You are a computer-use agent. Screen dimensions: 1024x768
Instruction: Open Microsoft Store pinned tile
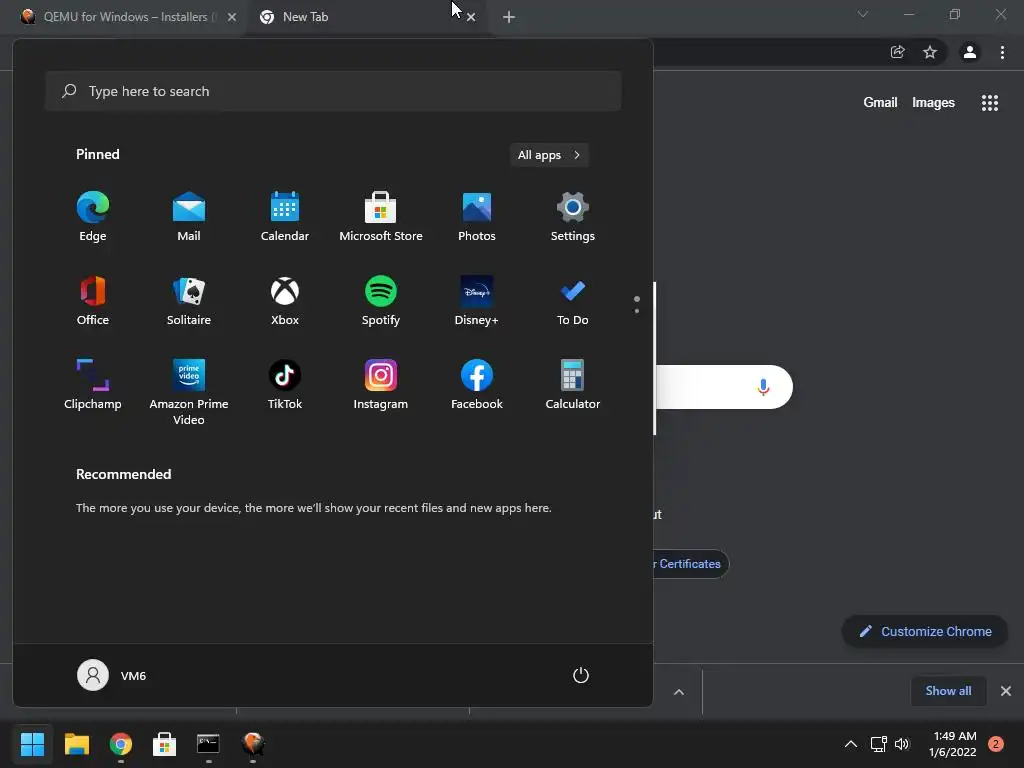tap(381, 216)
